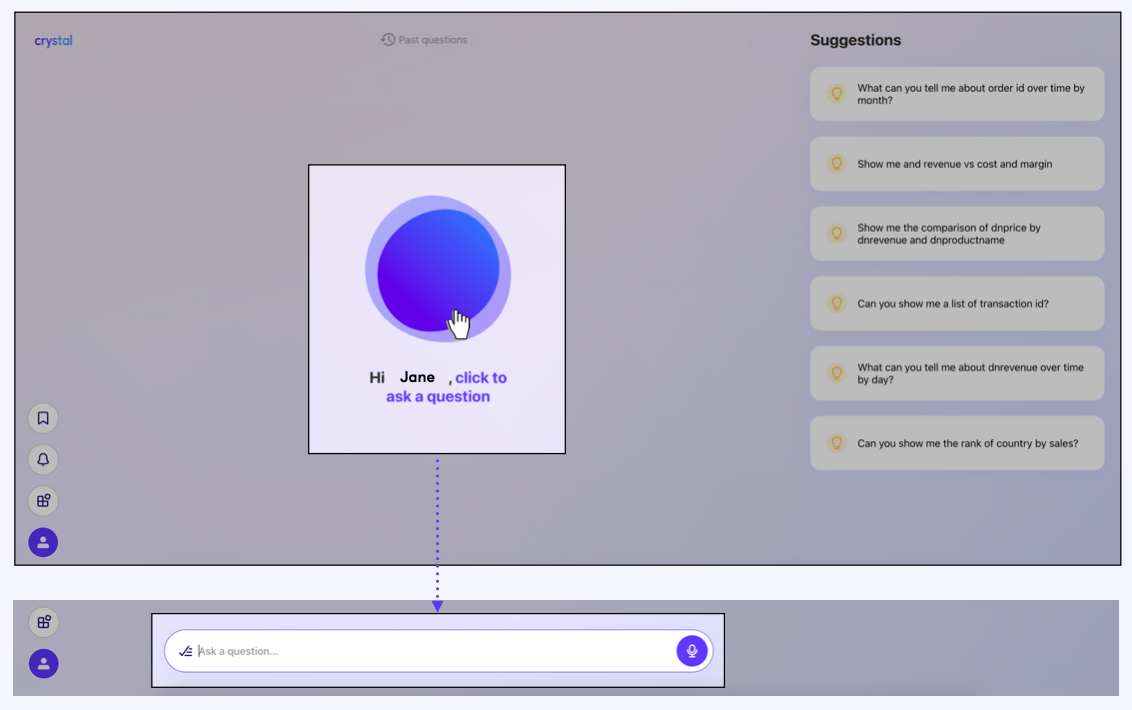Click the apps grid icon beside the question bar
The height and width of the screenshot is (710, 1132).
pyautogui.click(x=44, y=622)
